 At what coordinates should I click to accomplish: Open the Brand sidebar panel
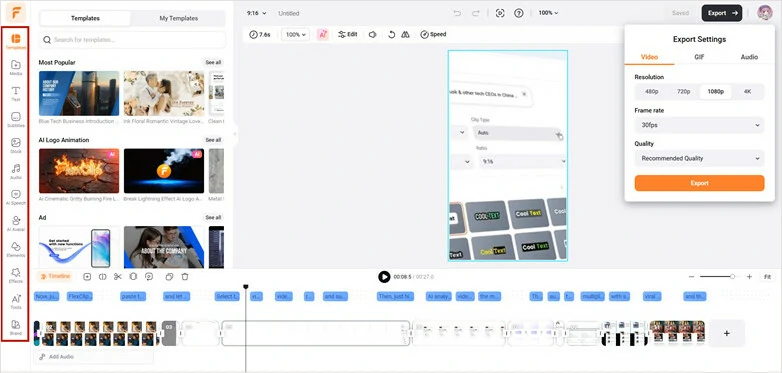(x=15, y=327)
